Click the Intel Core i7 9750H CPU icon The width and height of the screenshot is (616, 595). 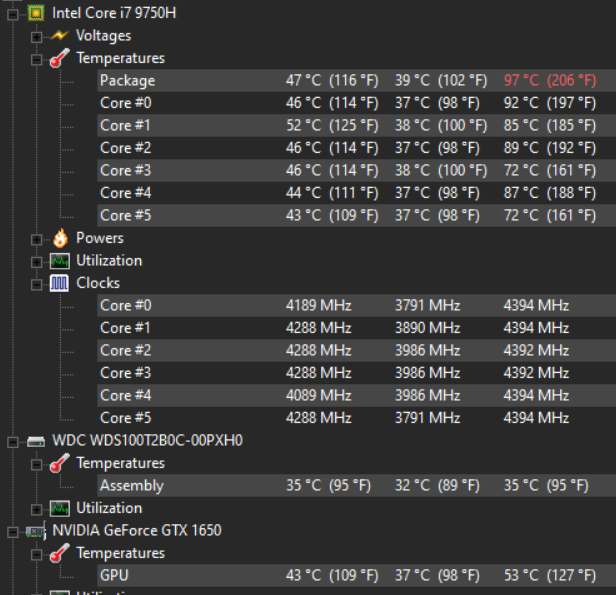[36, 13]
